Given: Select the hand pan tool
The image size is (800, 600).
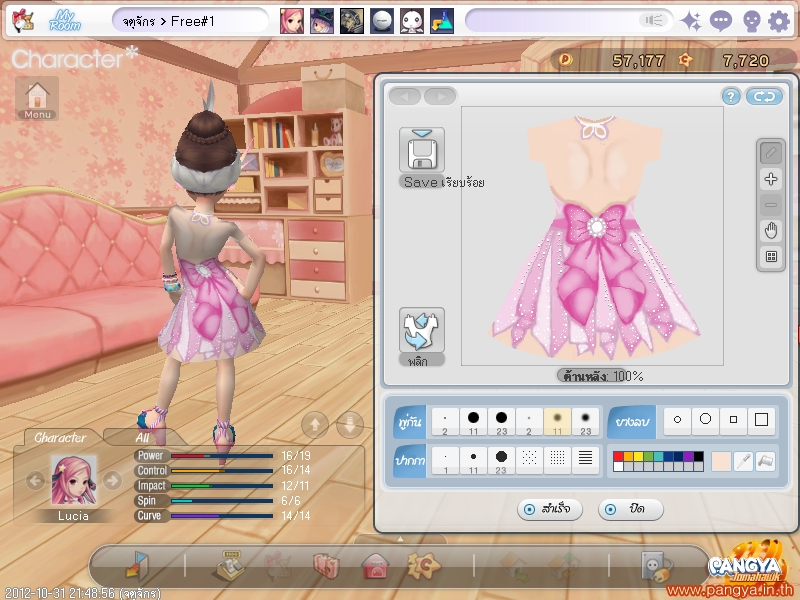Looking at the screenshot, I should (771, 231).
